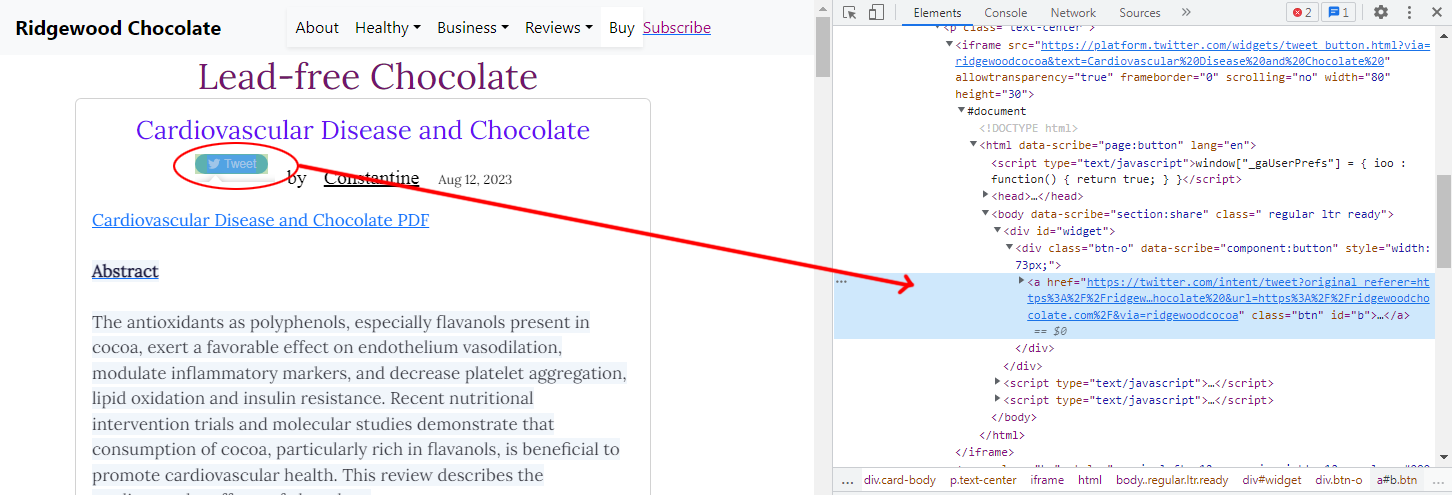The image size is (1452, 495).
Task: Open DevTools settings gear
Action: click(1381, 13)
